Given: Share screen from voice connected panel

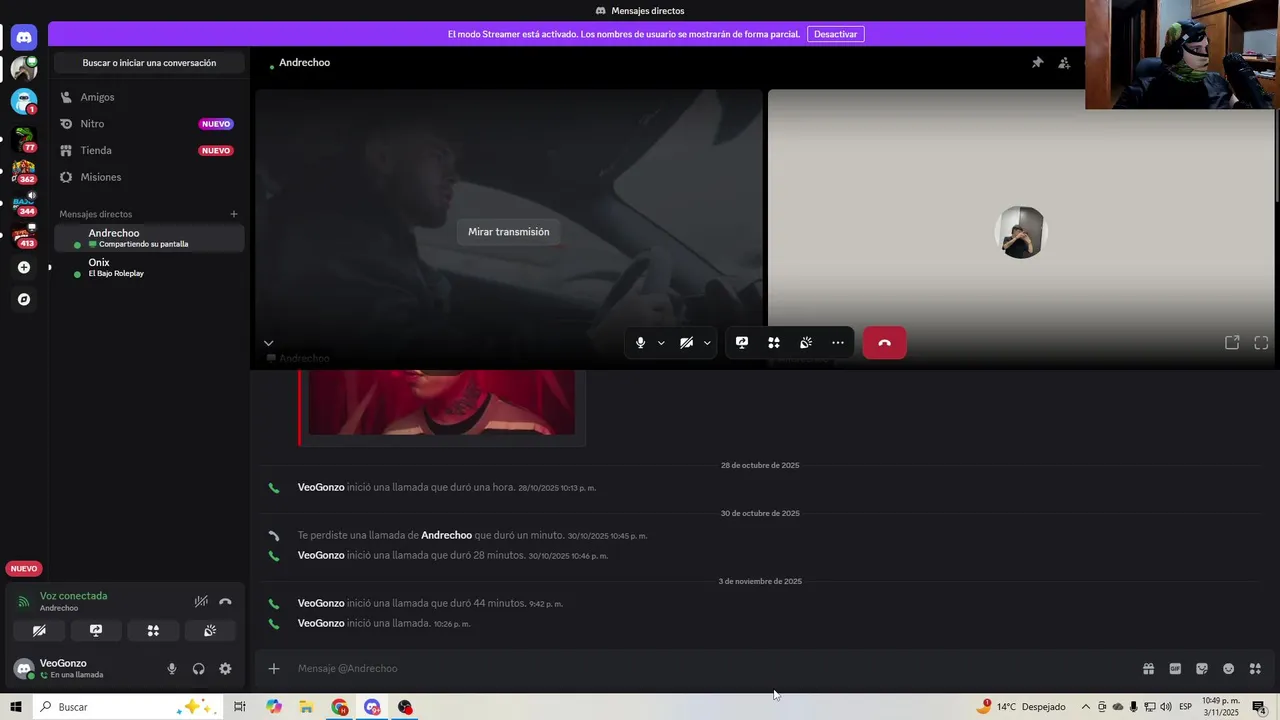Looking at the screenshot, I should pos(96,631).
